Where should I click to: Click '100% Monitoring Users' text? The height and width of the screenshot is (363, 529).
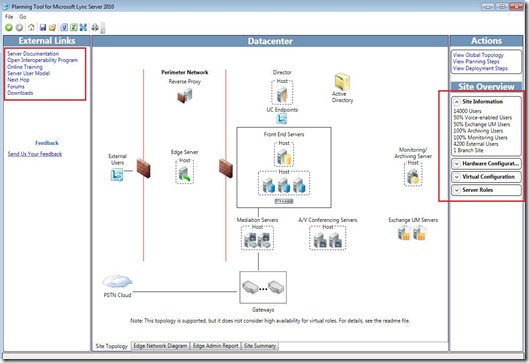click(x=480, y=137)
